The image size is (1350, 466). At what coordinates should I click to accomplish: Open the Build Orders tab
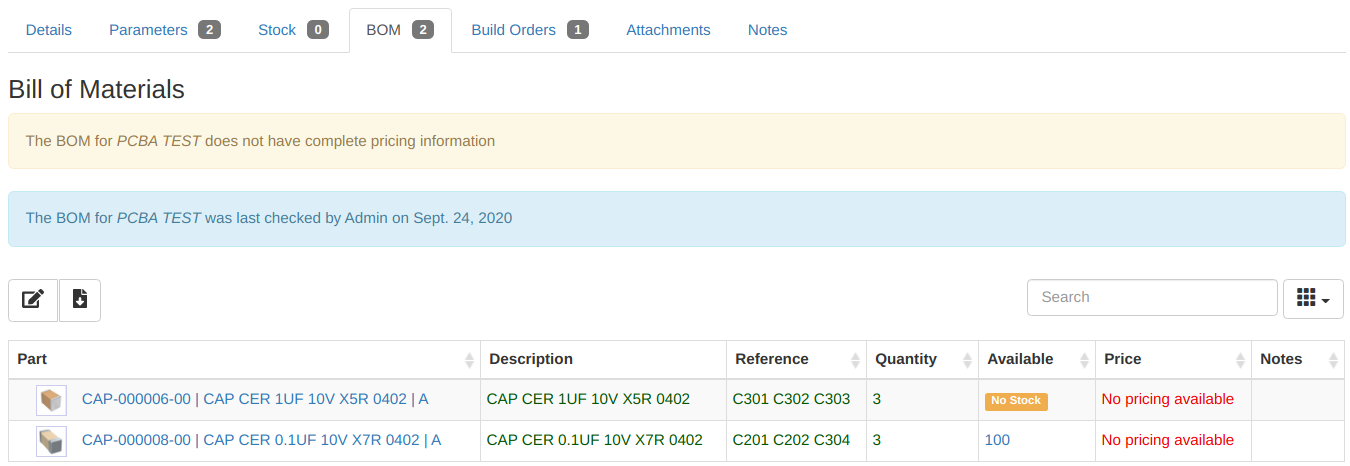pos(529,30)
